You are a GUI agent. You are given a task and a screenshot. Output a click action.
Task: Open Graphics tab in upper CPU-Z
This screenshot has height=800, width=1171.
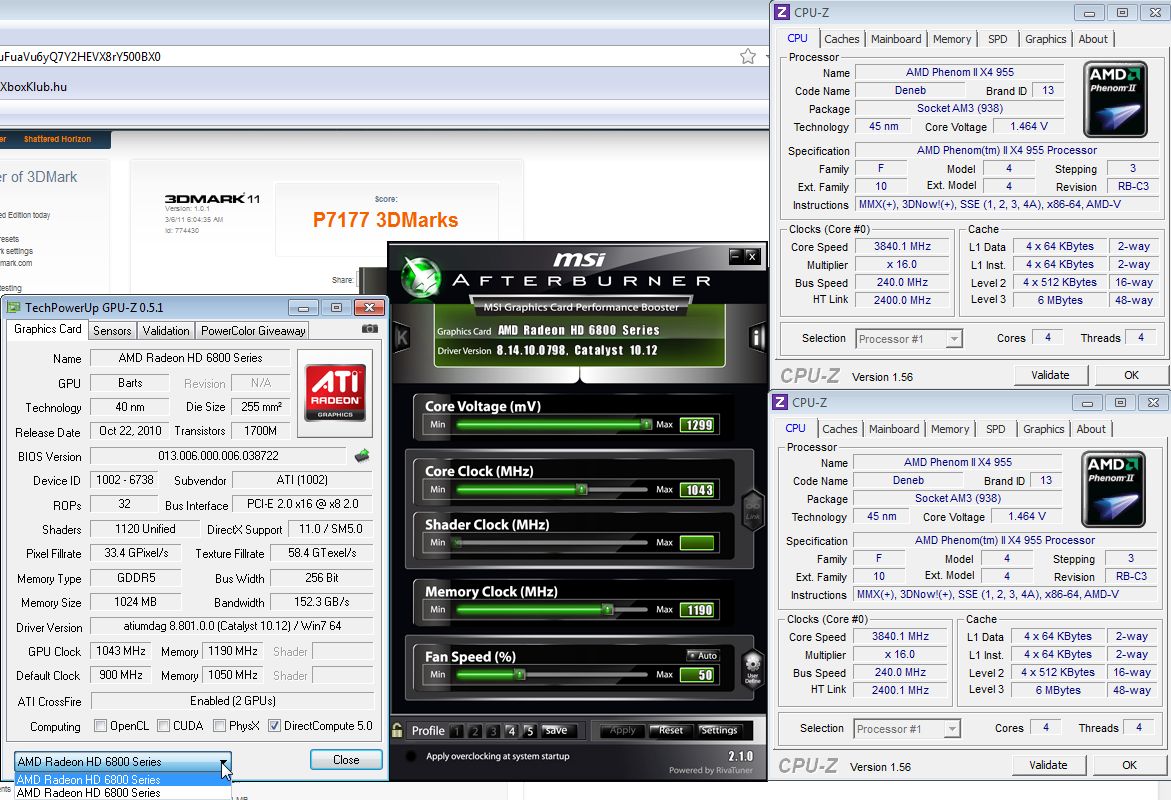click(1046, 39)
